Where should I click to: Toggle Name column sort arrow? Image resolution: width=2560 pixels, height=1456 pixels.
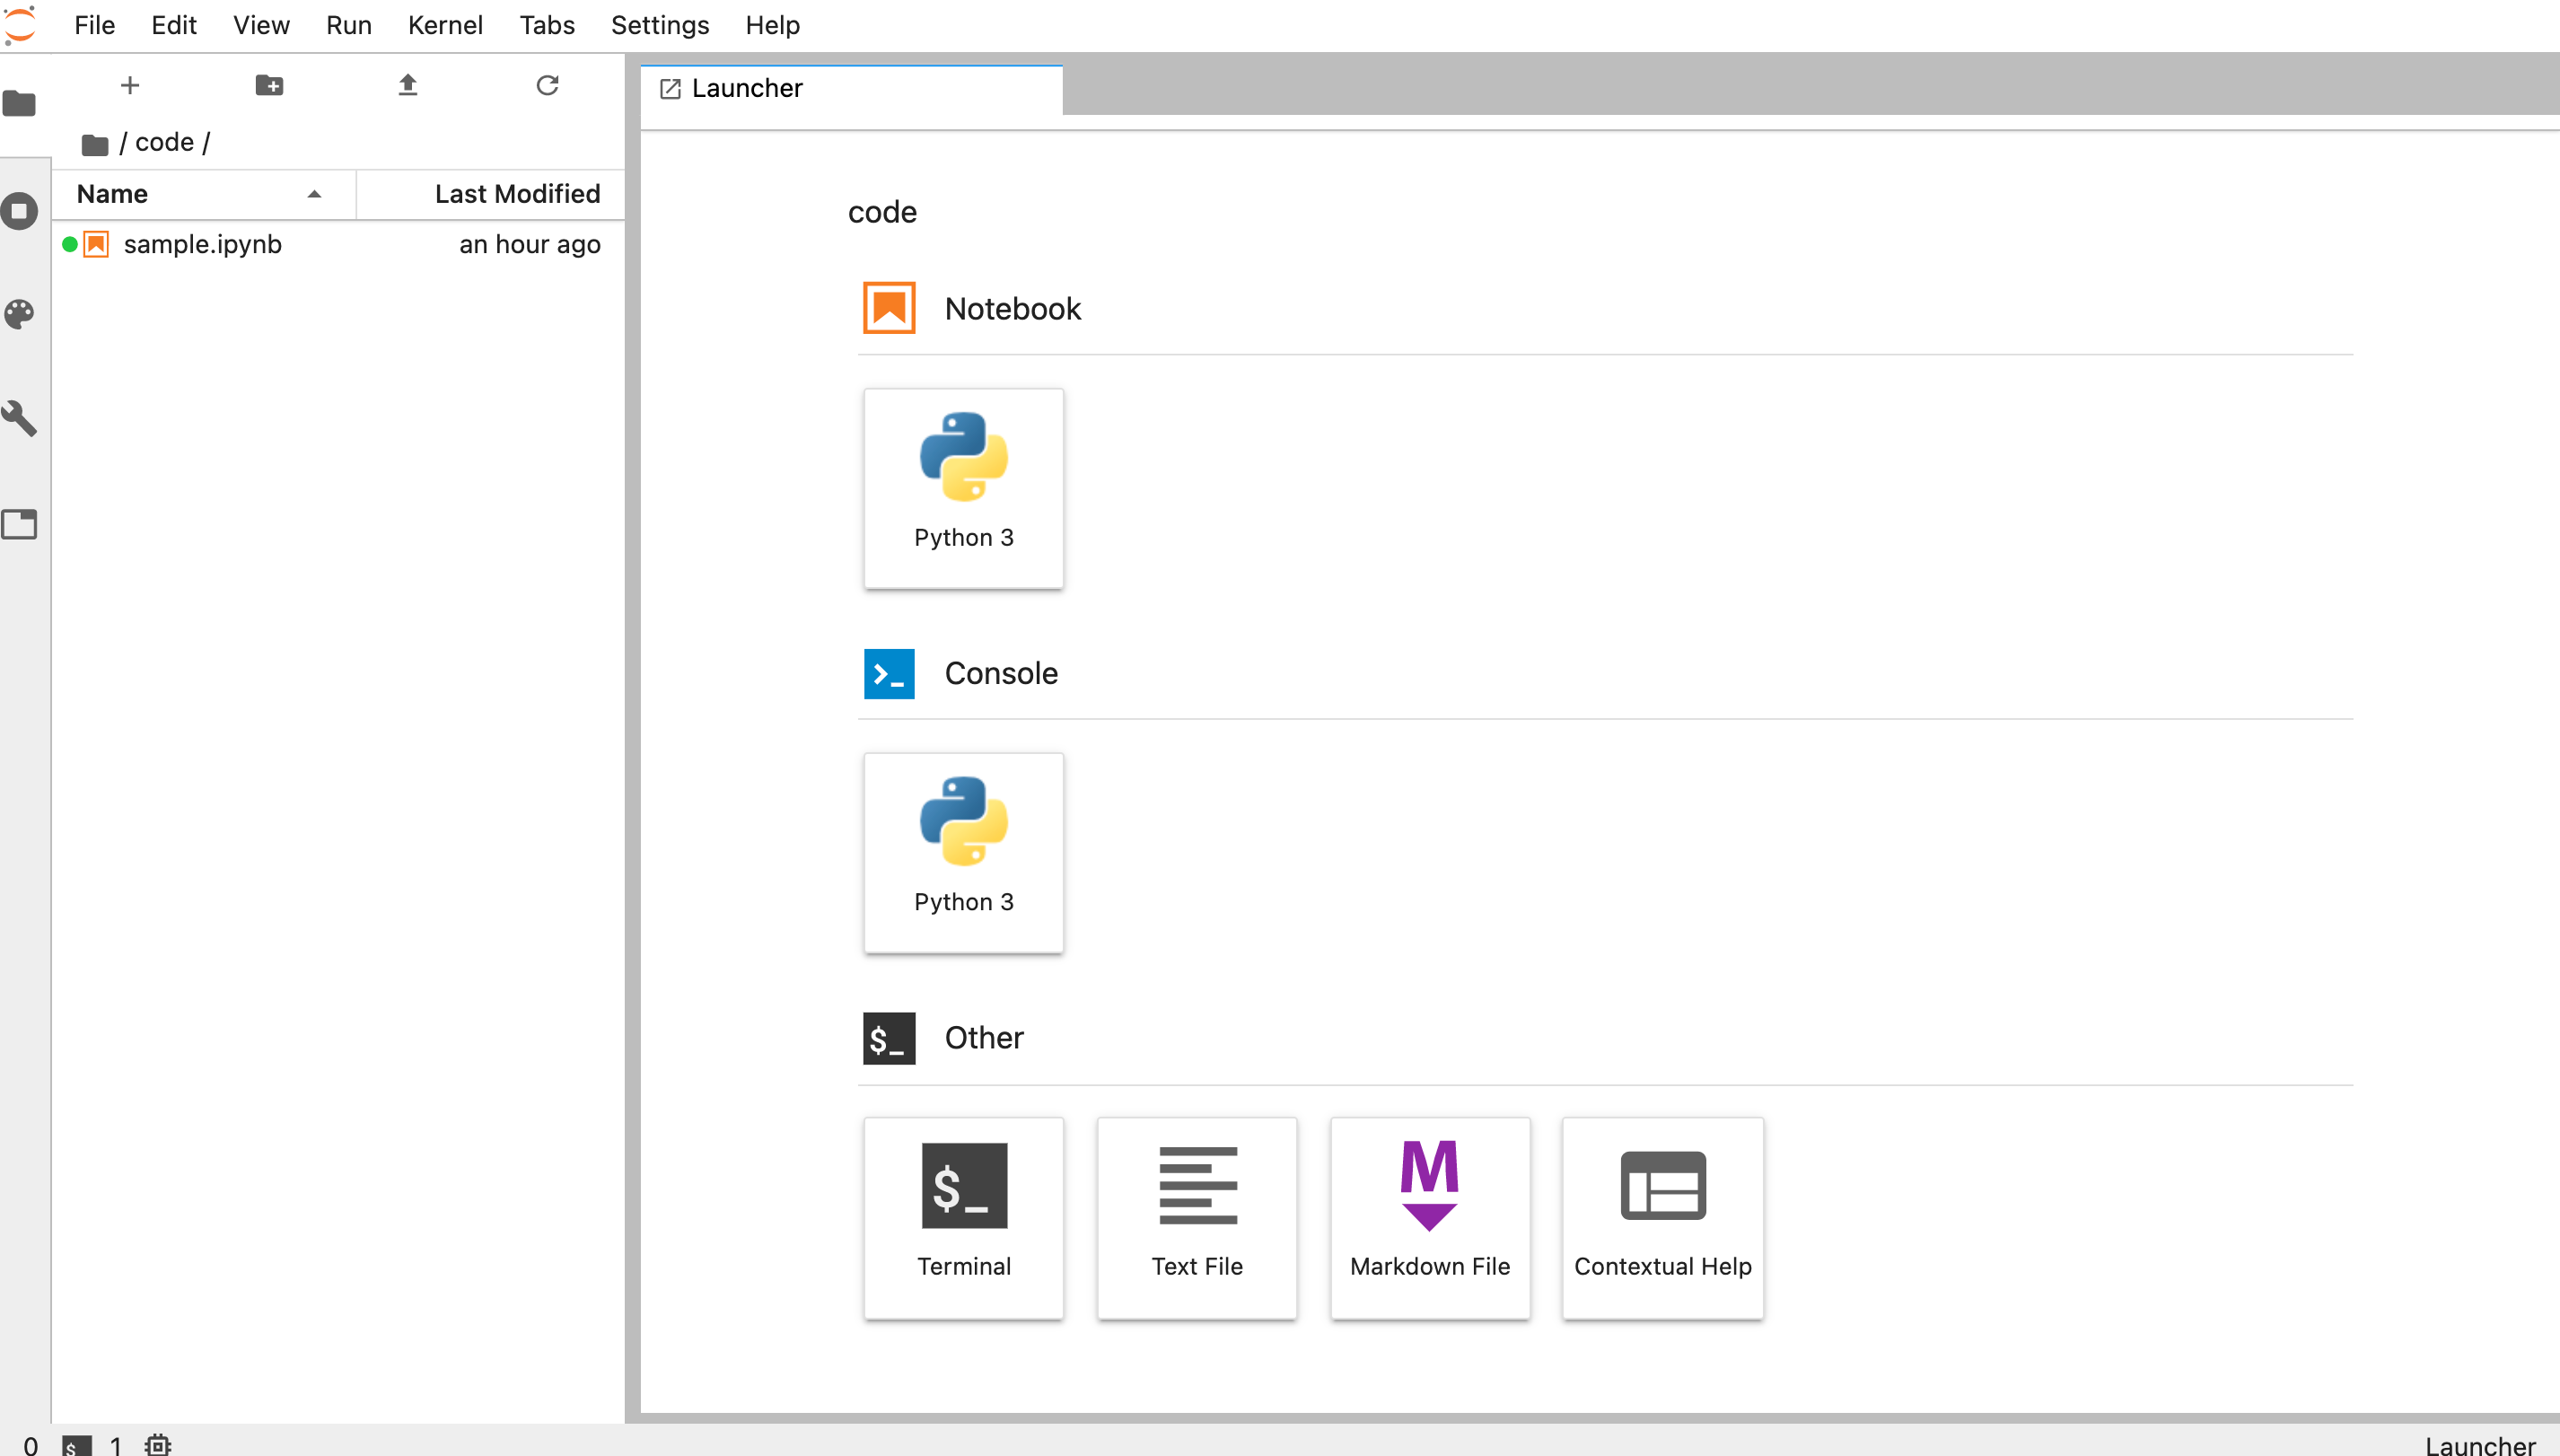314,194
